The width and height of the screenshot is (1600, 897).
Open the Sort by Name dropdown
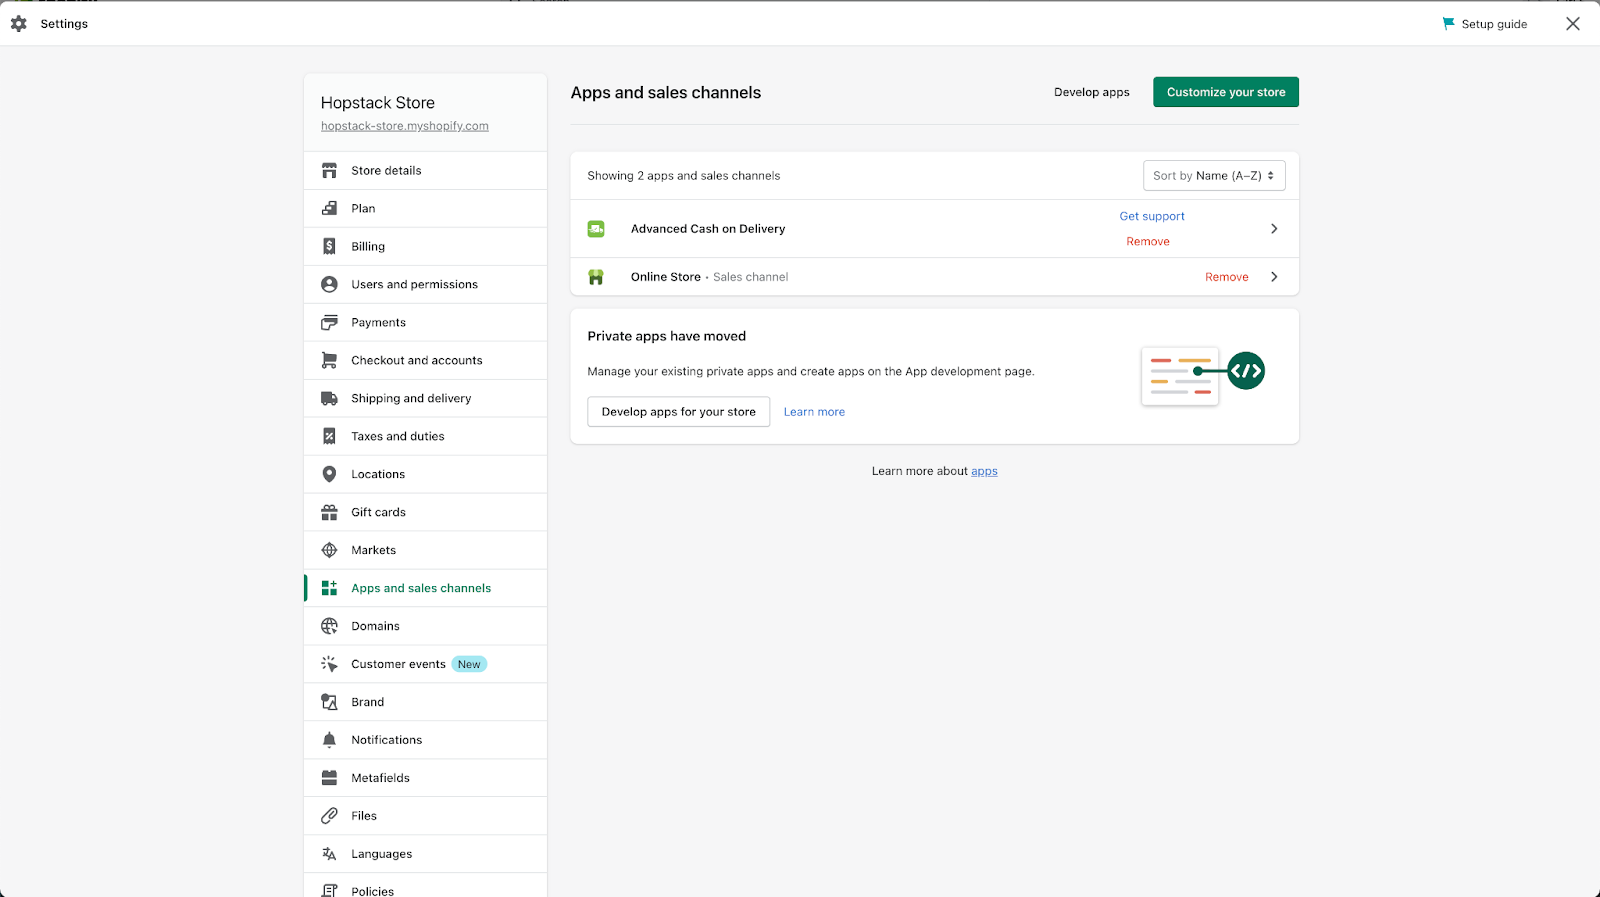1214,176
